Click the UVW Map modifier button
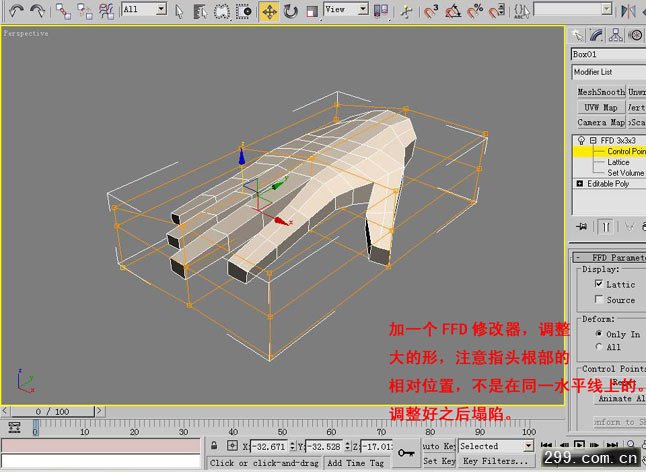646x472 pixels. (601, 107)
